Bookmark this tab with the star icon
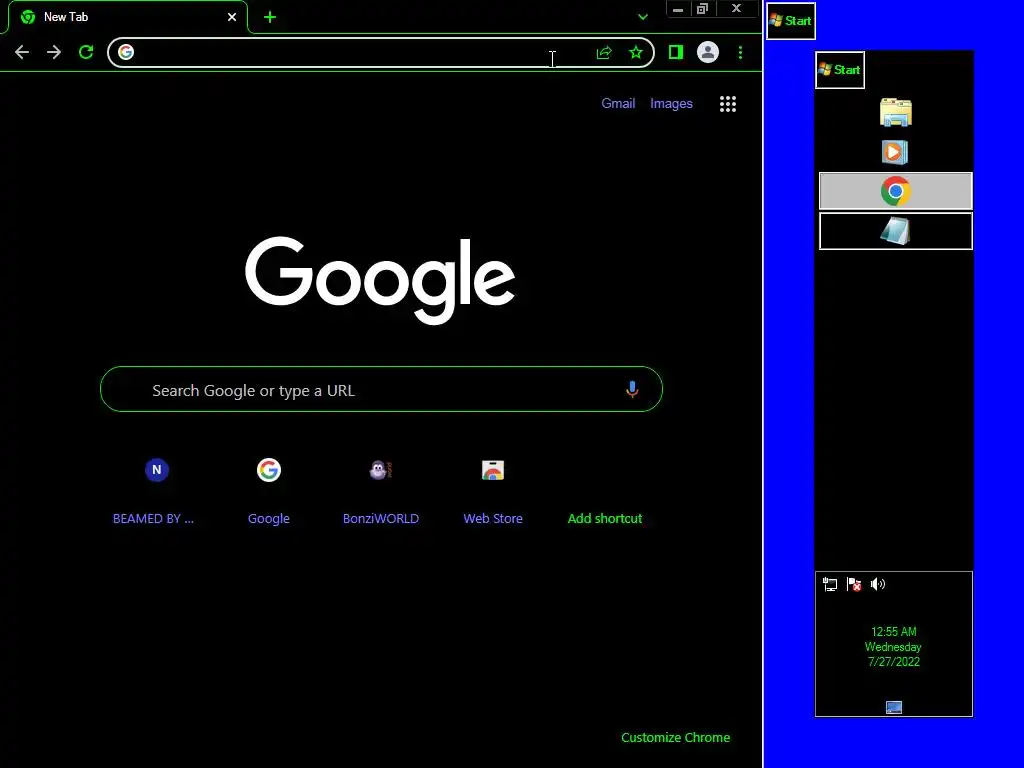The height and width of the screenshot is (768, 1024). (x=635, y=52)
